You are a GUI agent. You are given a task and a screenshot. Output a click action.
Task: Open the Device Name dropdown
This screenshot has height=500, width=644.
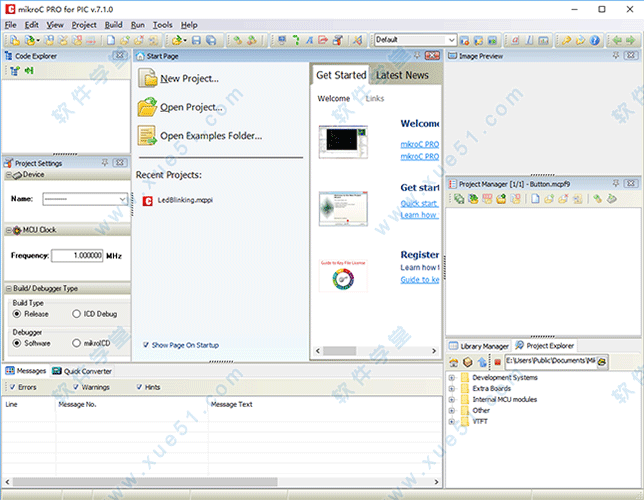[122, 199]
